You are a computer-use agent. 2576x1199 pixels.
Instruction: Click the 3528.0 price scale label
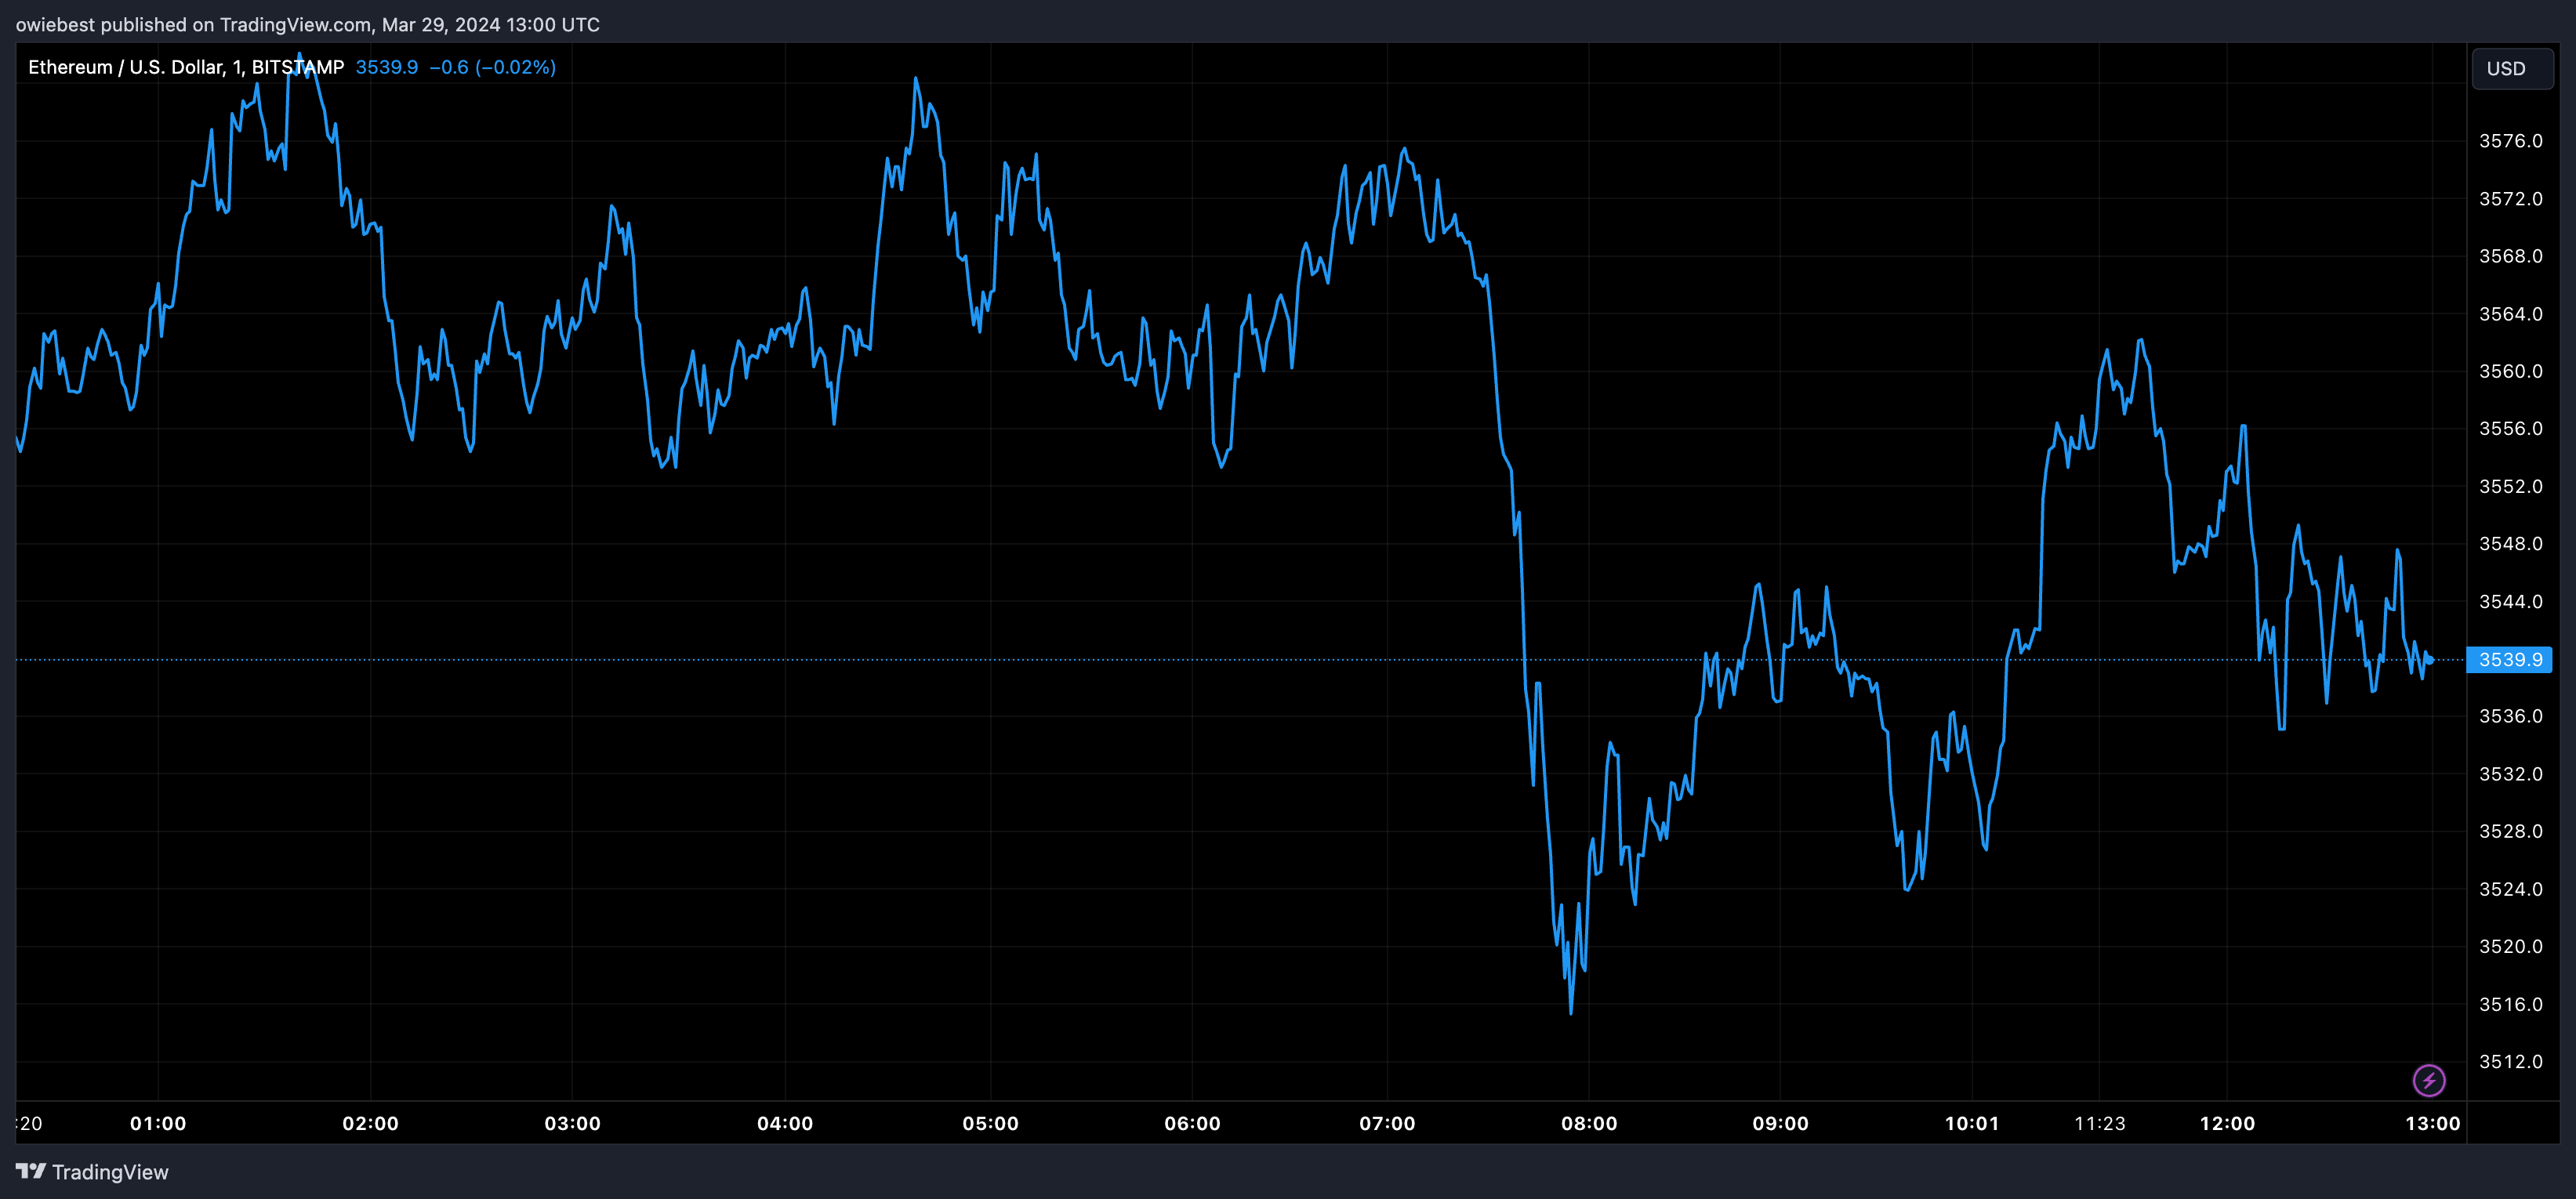coord(2510,831)
